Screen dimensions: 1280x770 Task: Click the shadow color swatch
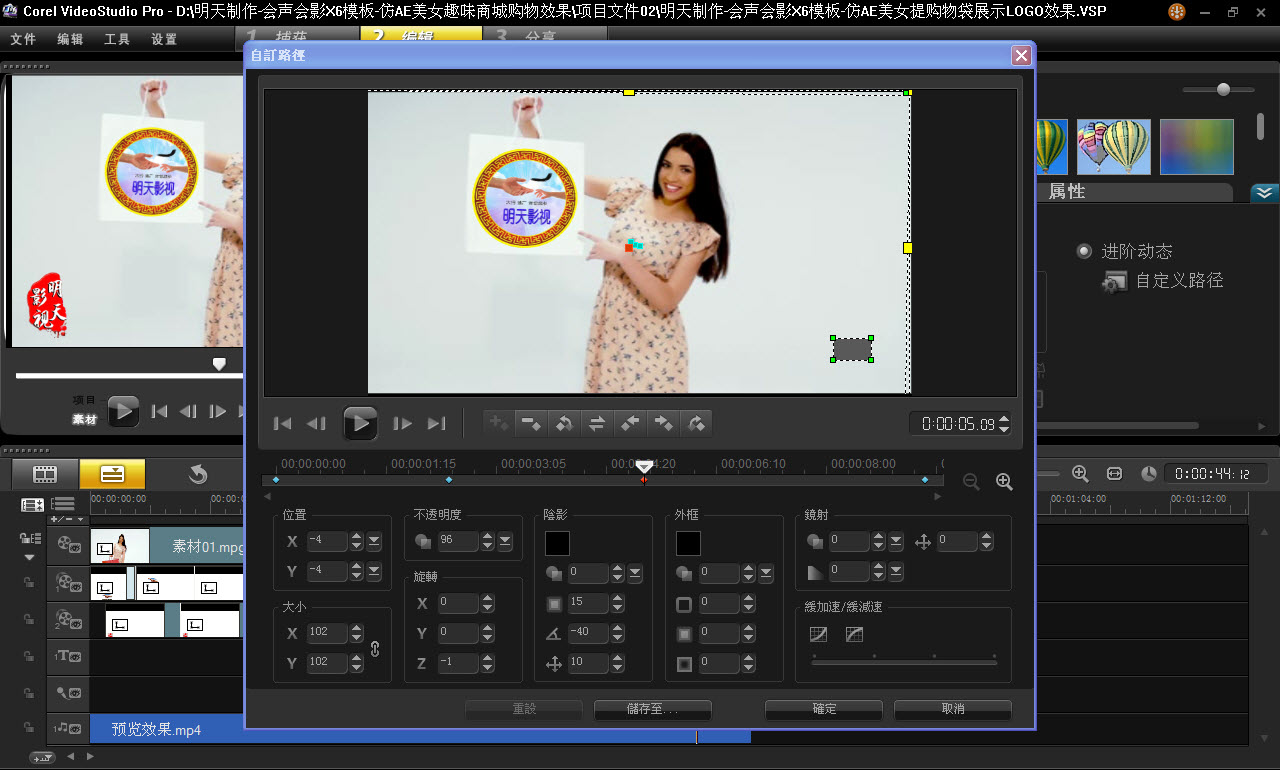(557, 543)
